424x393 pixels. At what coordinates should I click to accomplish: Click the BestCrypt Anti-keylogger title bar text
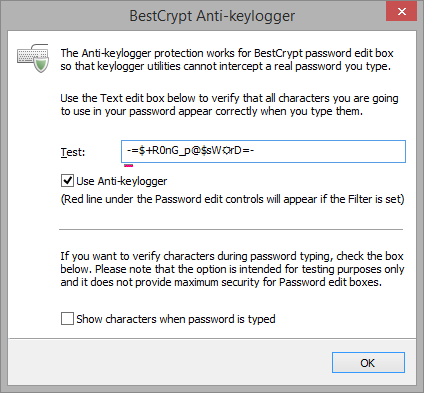212,16
